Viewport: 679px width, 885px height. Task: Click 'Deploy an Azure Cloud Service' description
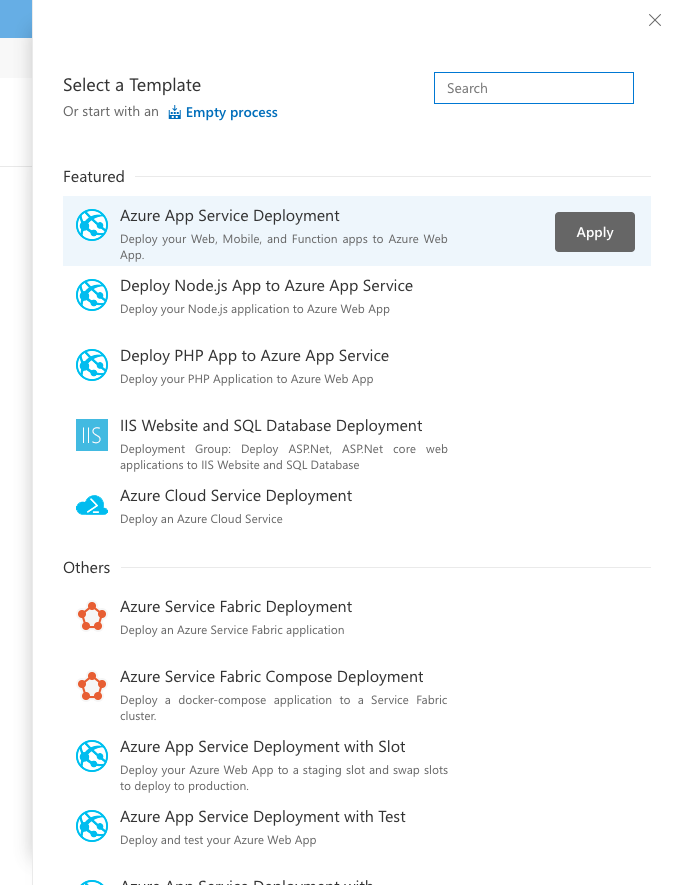tap(201, 519)
